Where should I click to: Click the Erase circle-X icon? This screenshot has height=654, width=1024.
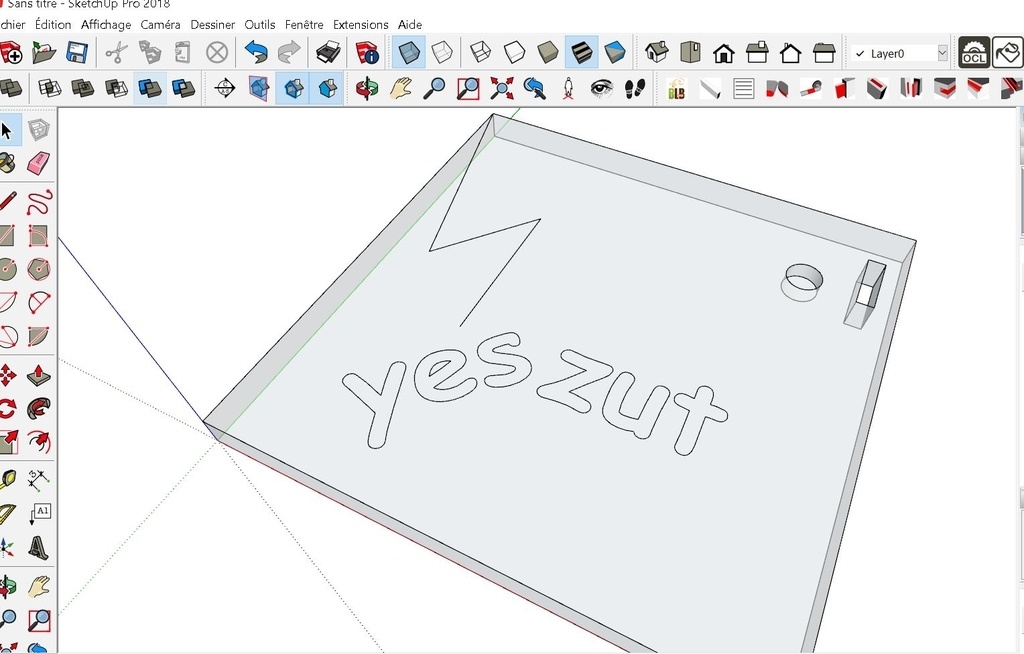217,52
